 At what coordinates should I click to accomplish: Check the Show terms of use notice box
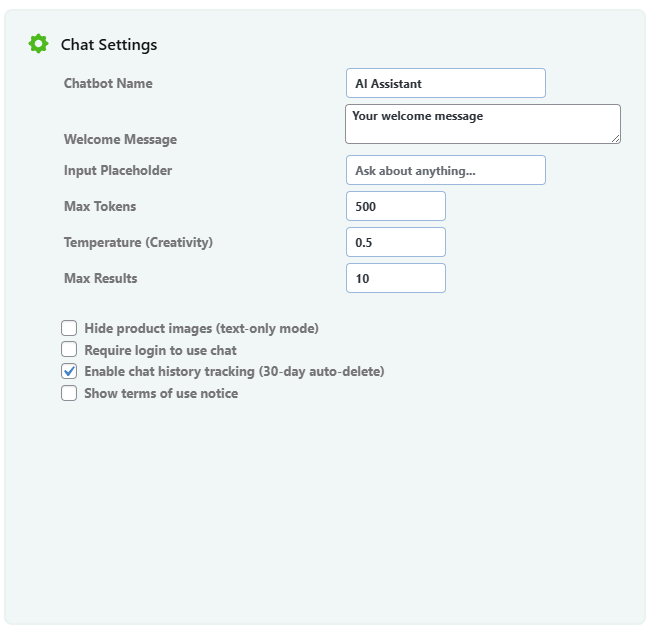tap(69, 394)
